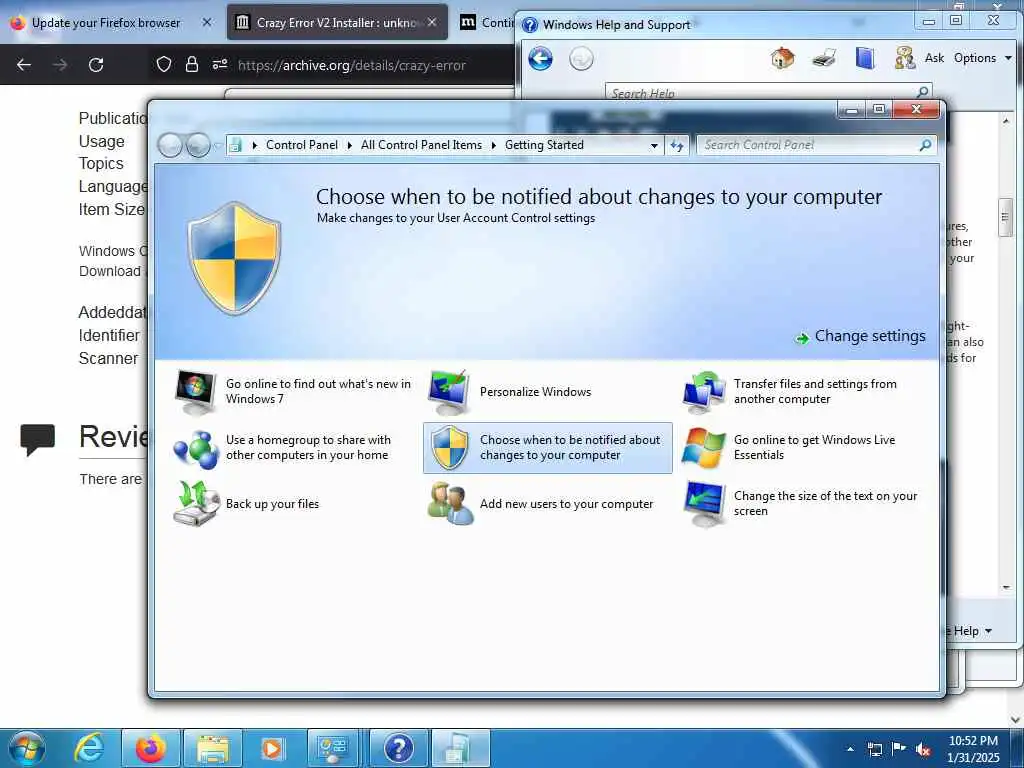The image size is (1024, 768).
Task: Click the green arrow beside Change settings
Action: click(x=801, y=338)
